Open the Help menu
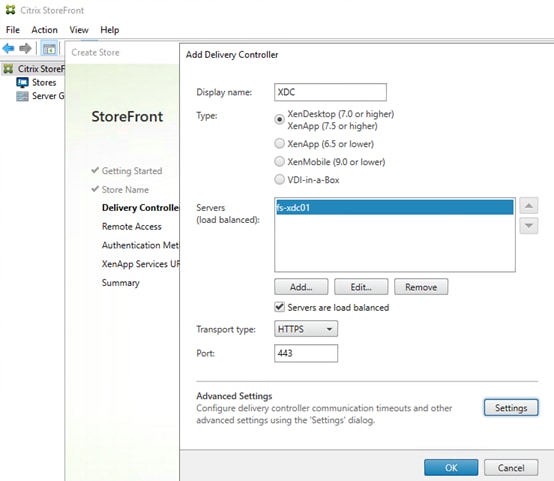This screenshot has height=481, width=554. tap(110, 30)
